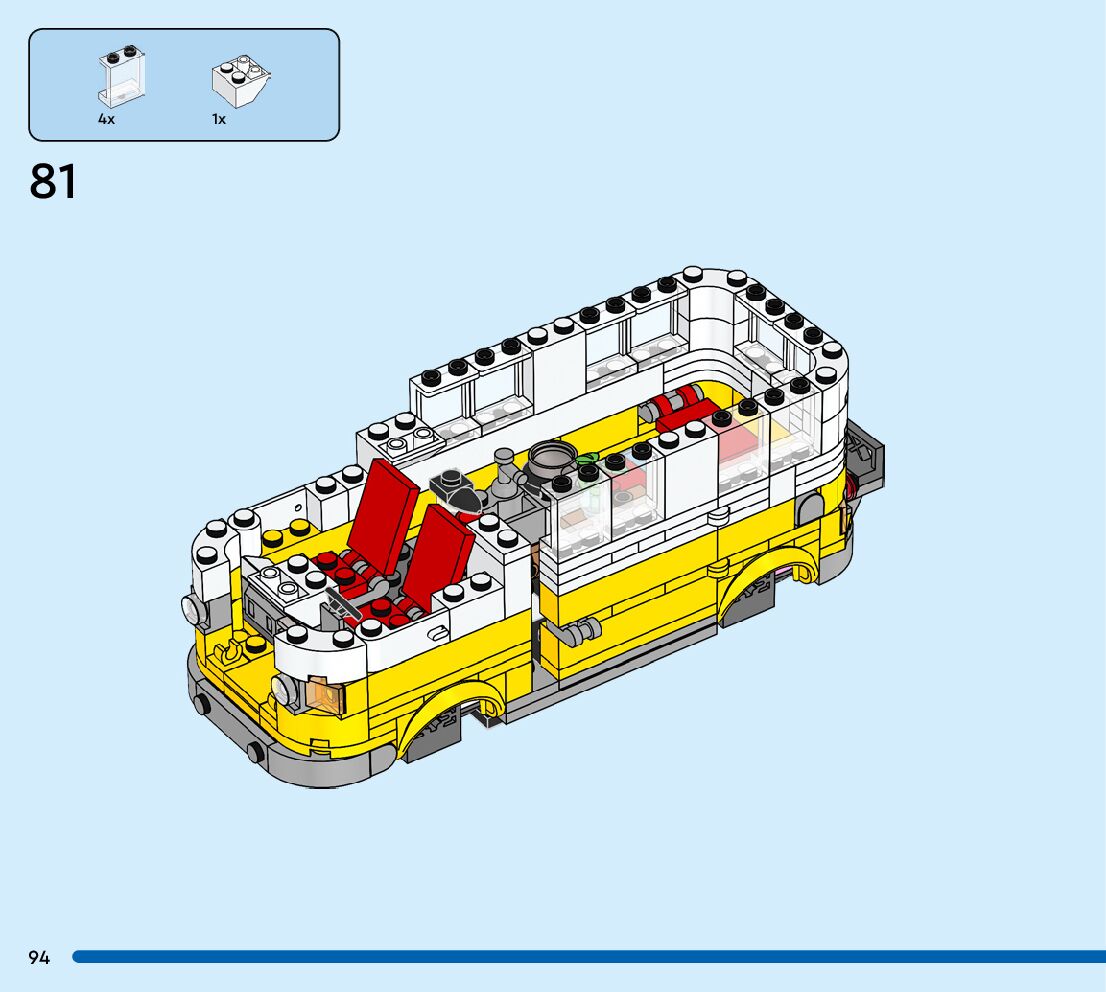
Task: Click page number 94
Action: 39,957
